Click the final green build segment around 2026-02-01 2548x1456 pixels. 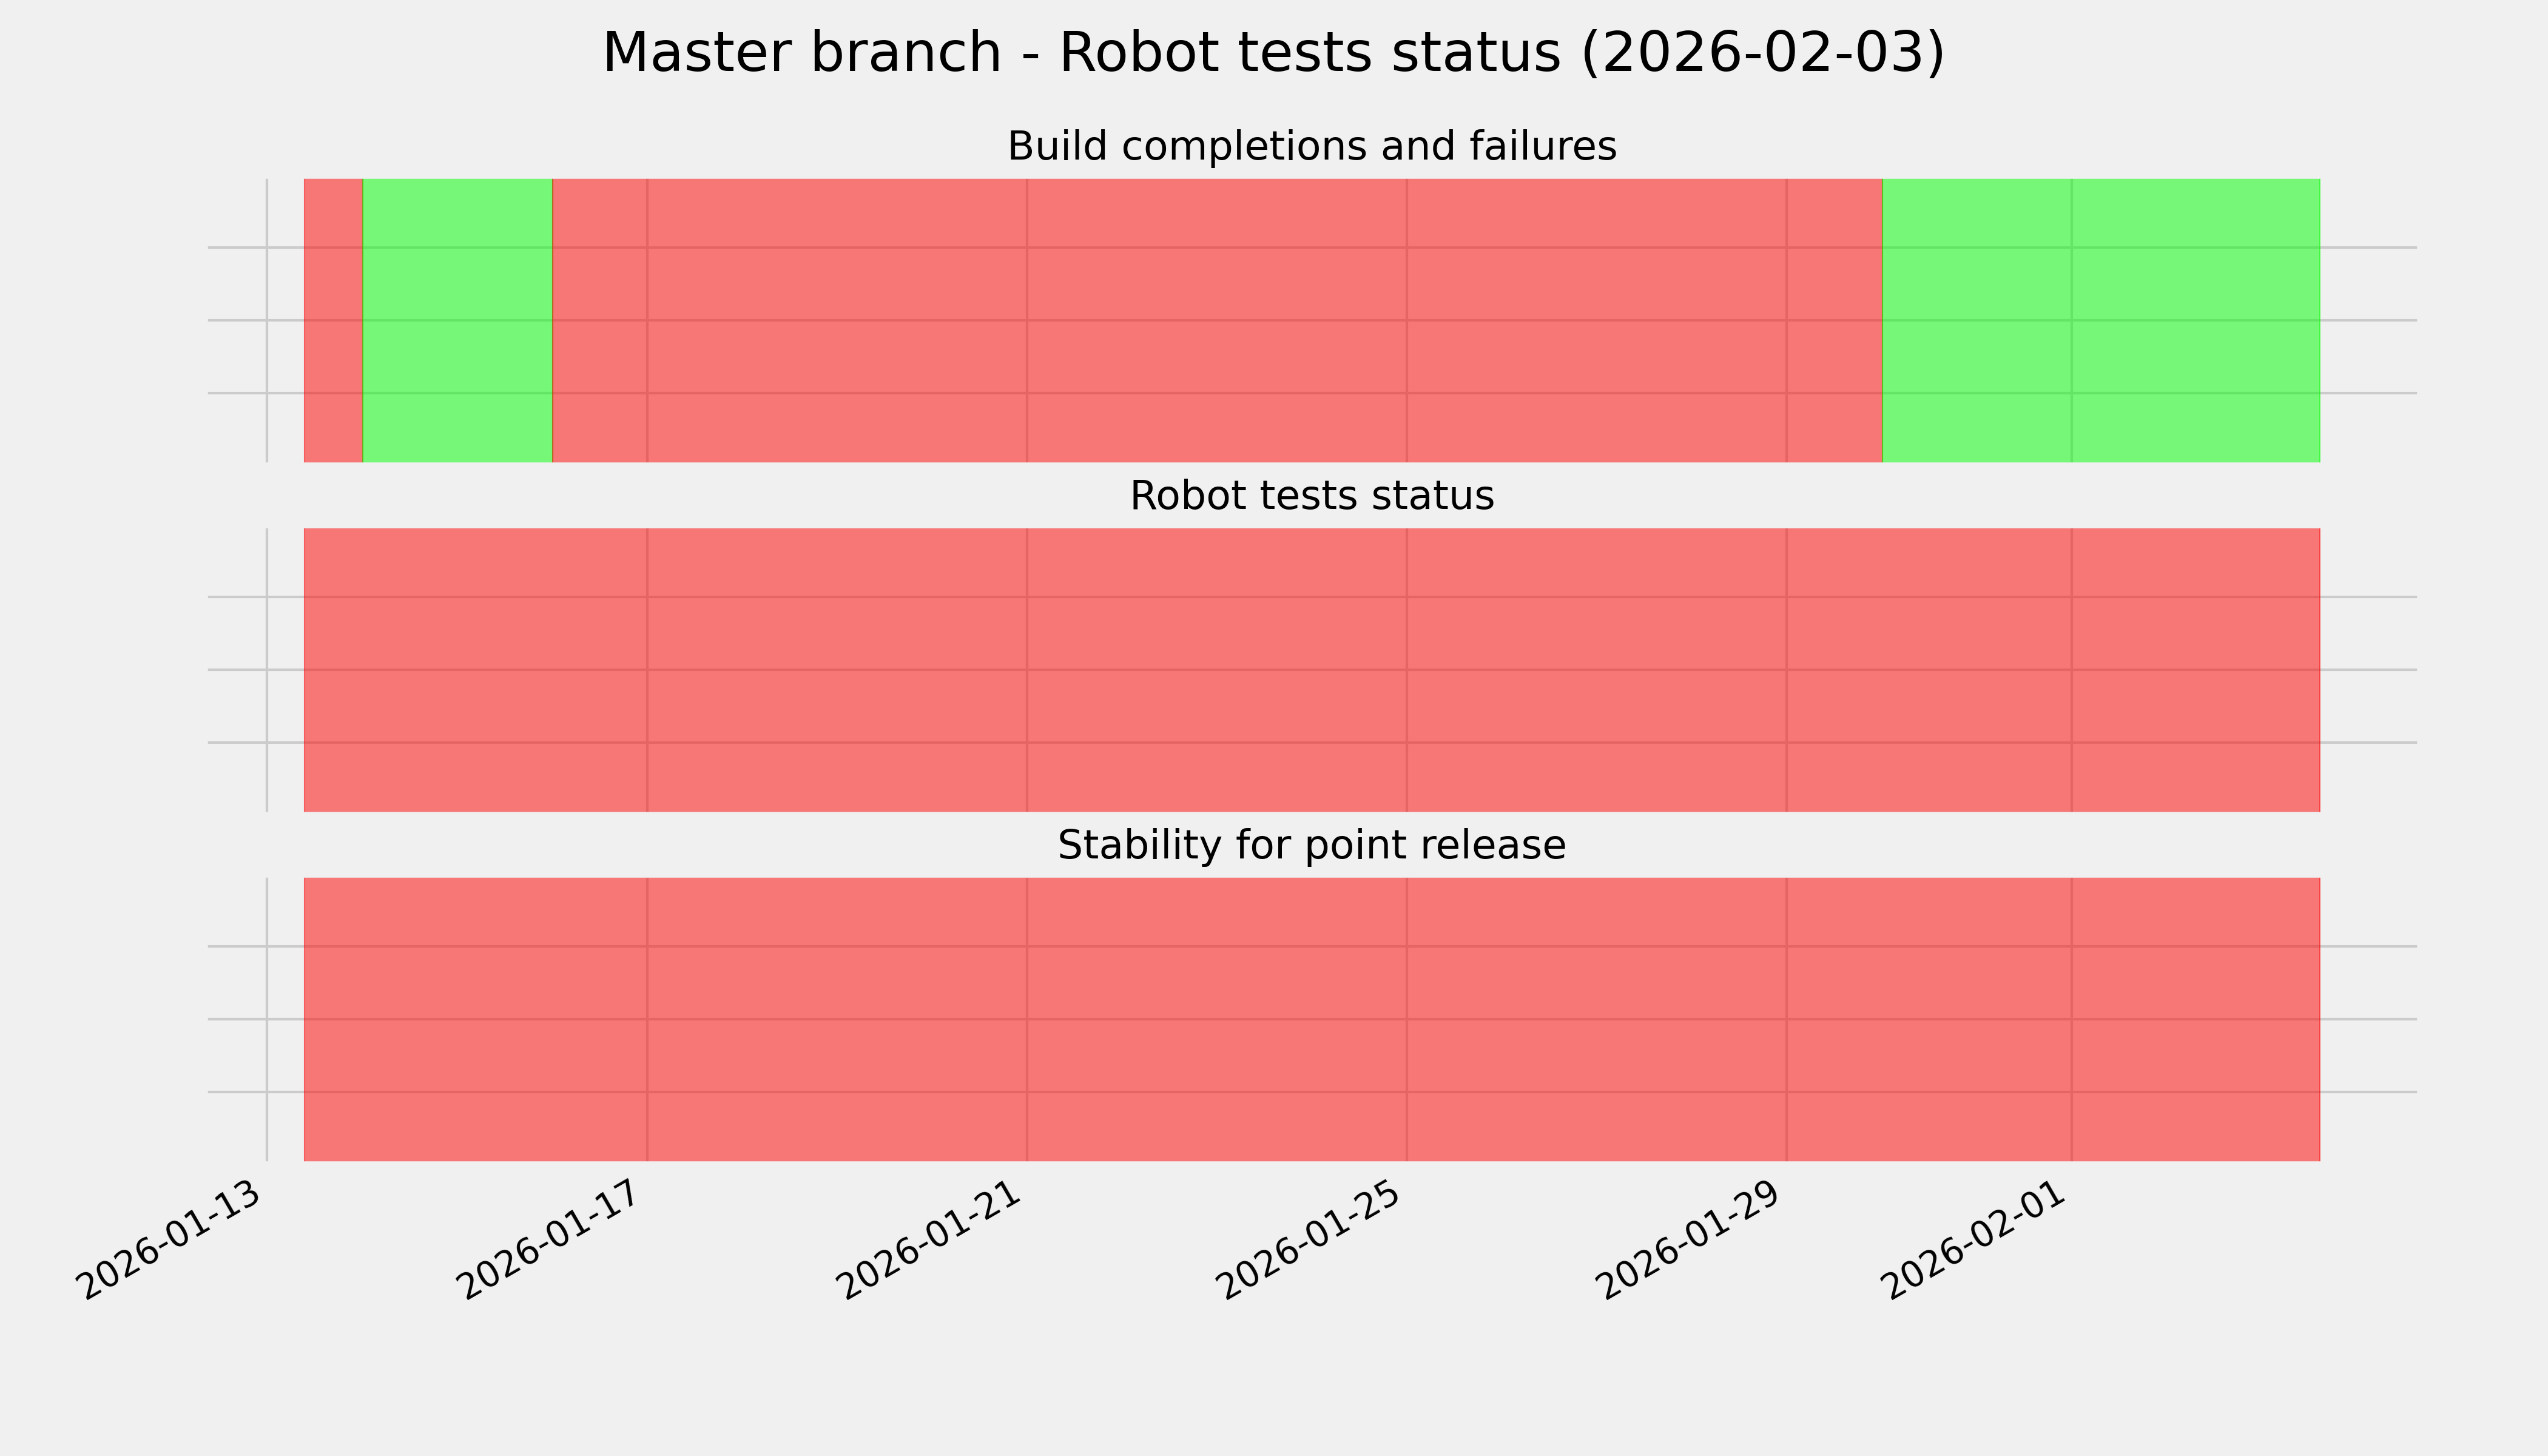coord(2100,320)
